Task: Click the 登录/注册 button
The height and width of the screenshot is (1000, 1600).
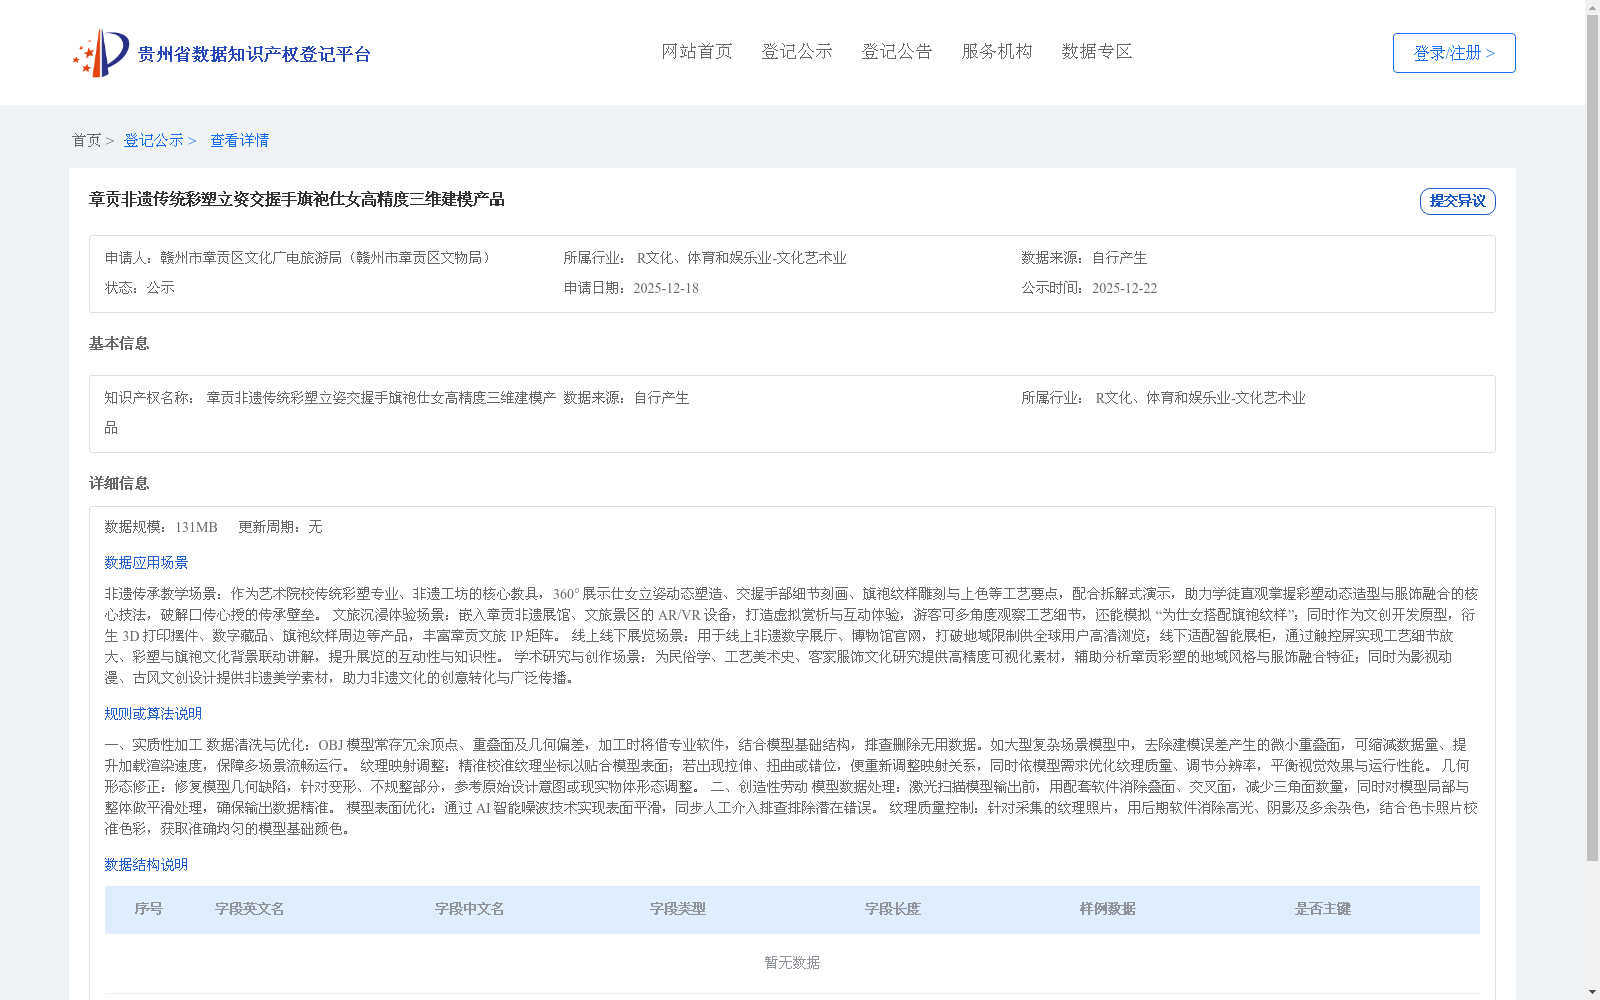Action: pyautogui.click(x=1454, y=53)
